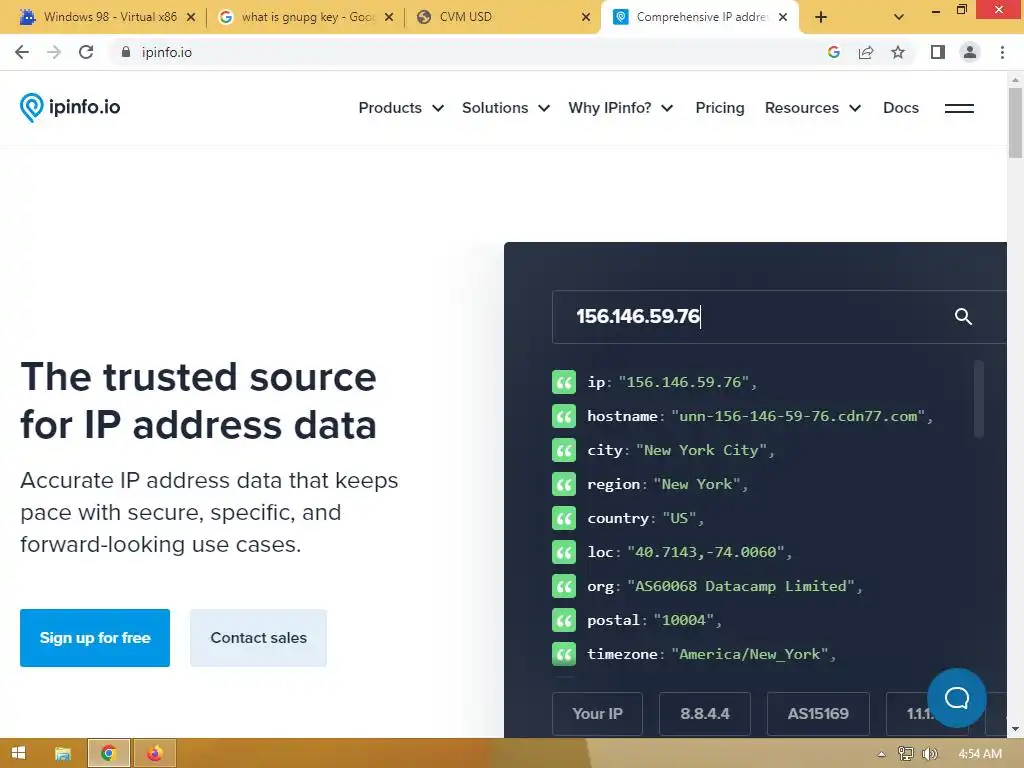The image size is (1024, 768).
Task: Click the taskbar clock 4:54 AM
Action: 980,754
